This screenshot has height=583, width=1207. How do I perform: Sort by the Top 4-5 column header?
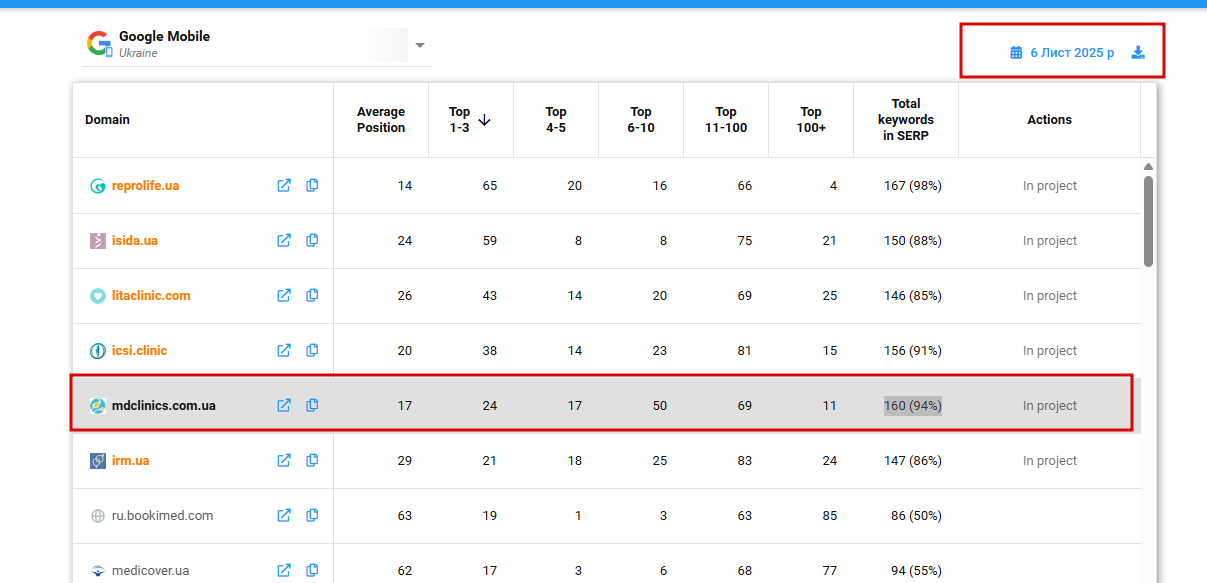coord(556,119)
